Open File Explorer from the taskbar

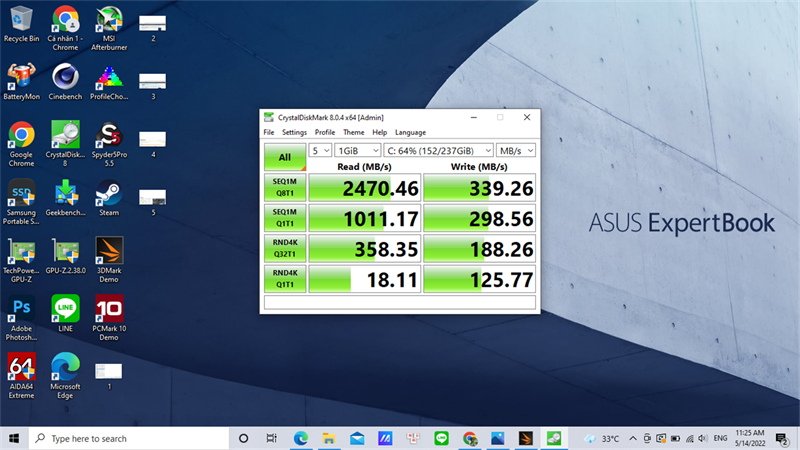click(329, 438)
